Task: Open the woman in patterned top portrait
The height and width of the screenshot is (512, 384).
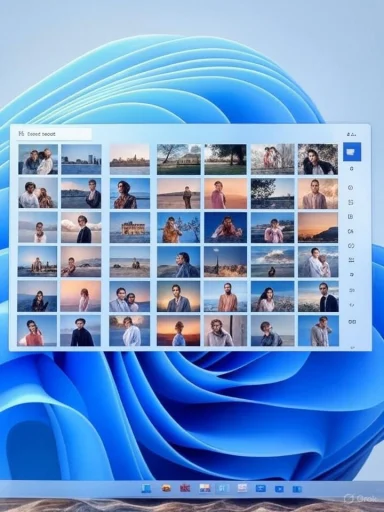Action: (130, 193)
